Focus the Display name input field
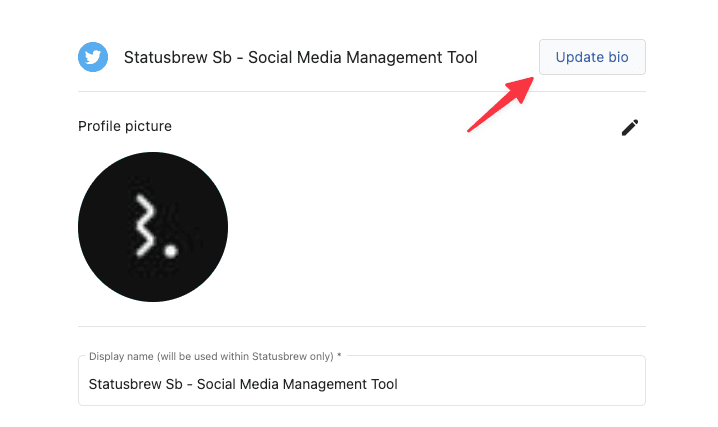Image resolution: width=718 pixels, height=427 pixels. coord(362,381)
